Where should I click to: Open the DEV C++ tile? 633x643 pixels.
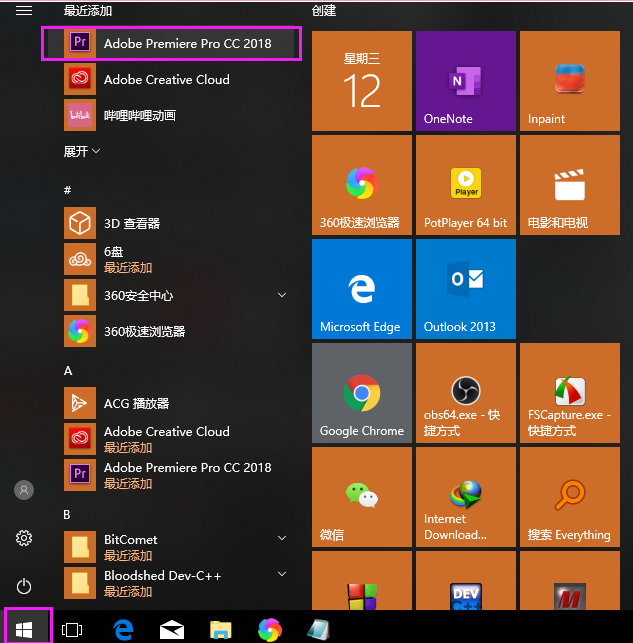tap(466, 581)
